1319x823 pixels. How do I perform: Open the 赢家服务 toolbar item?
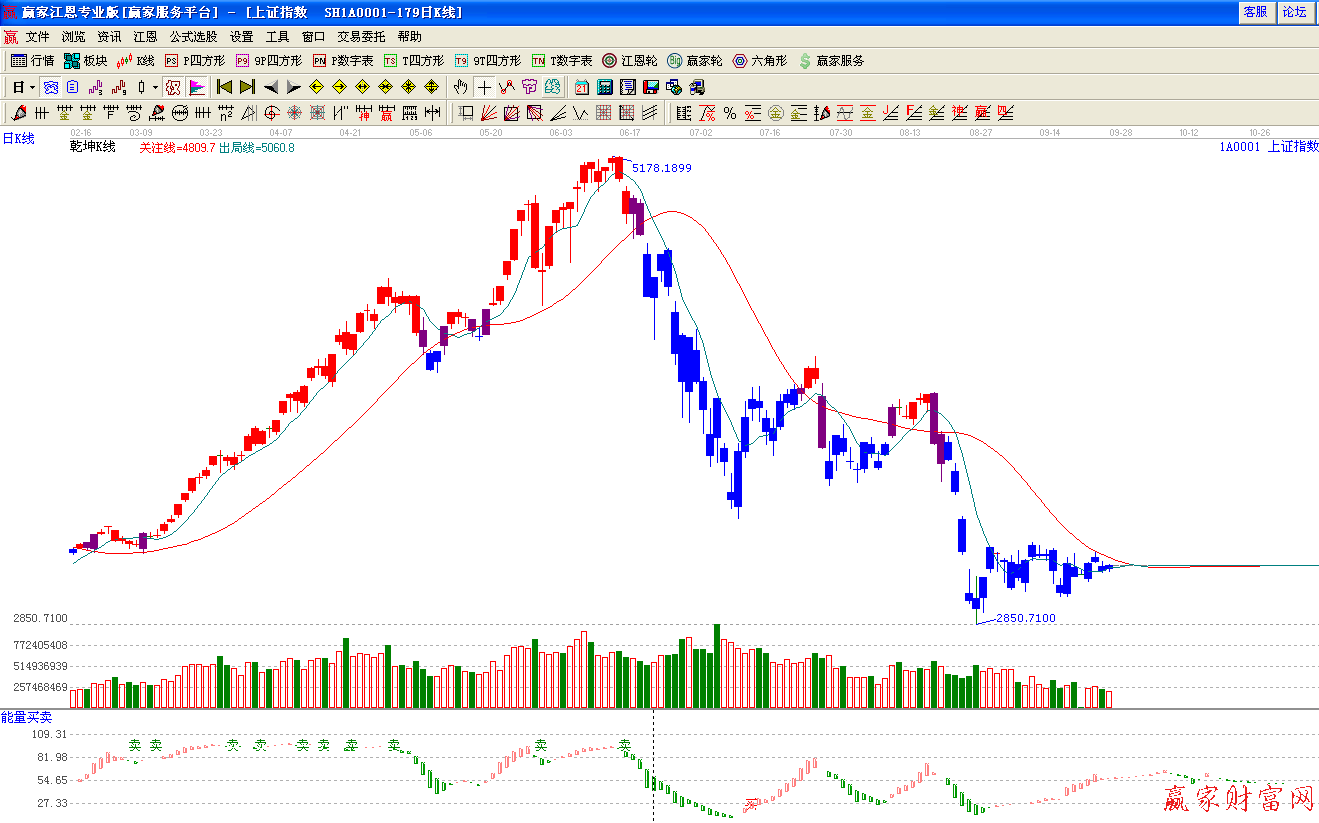click(831, 61)
